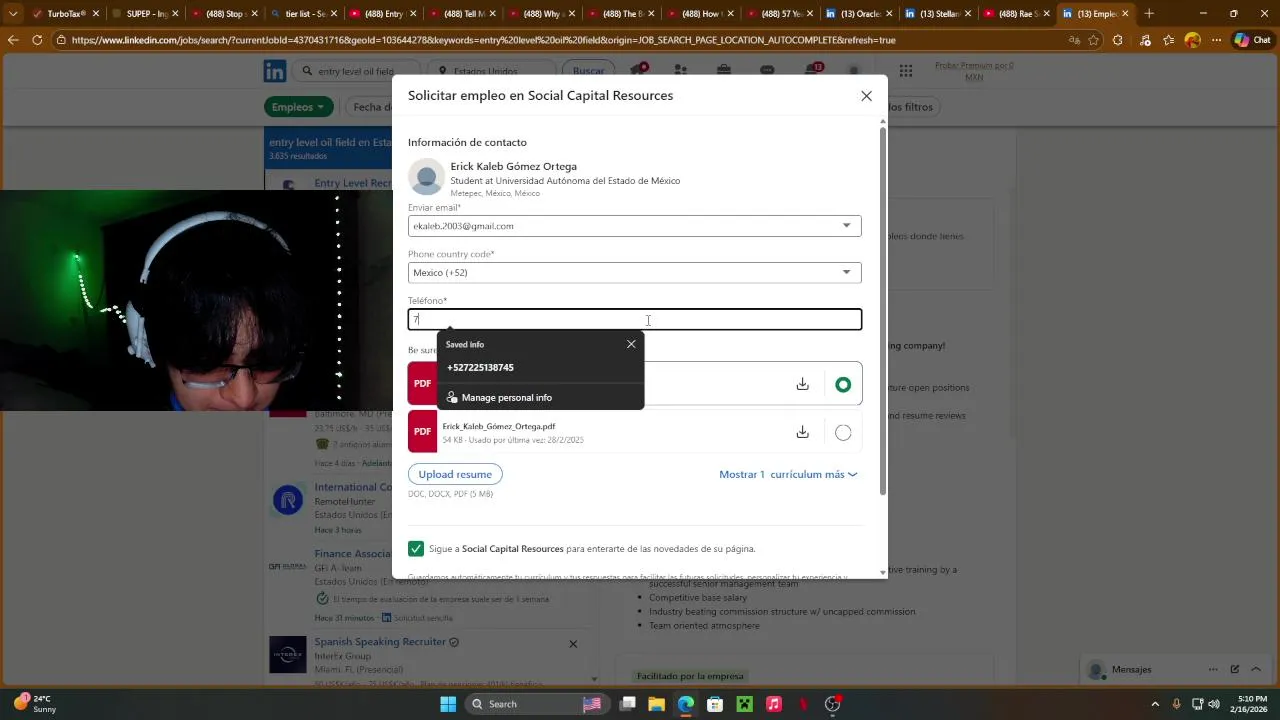Select Erick_Kaleb_Gómez_Ortega.pdf radio button
The height and width of the screenshot is (720, 1280).
pyautogui.click(x=843, y=433)
